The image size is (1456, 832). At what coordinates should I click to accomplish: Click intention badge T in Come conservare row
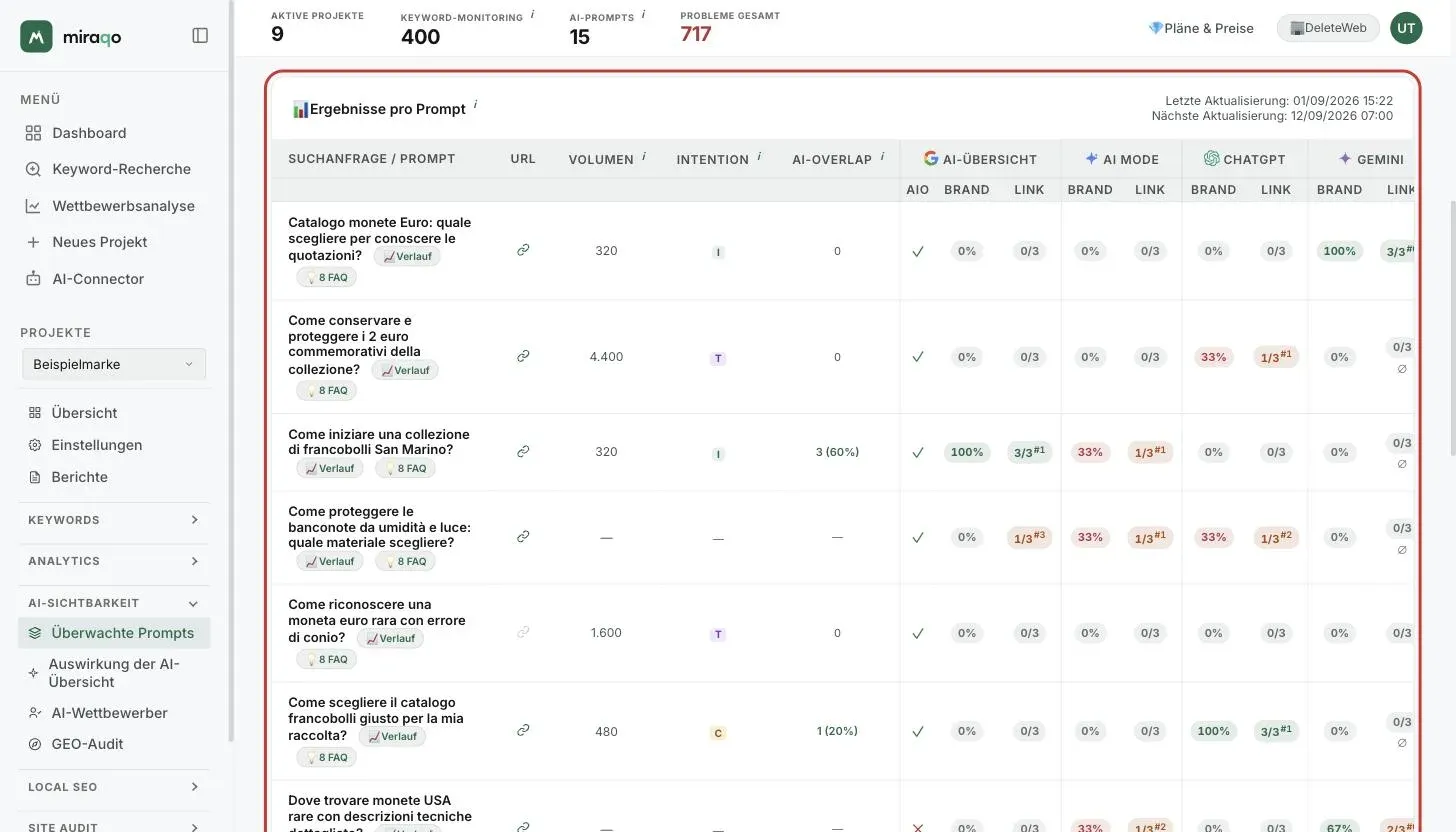click(717, 358)
